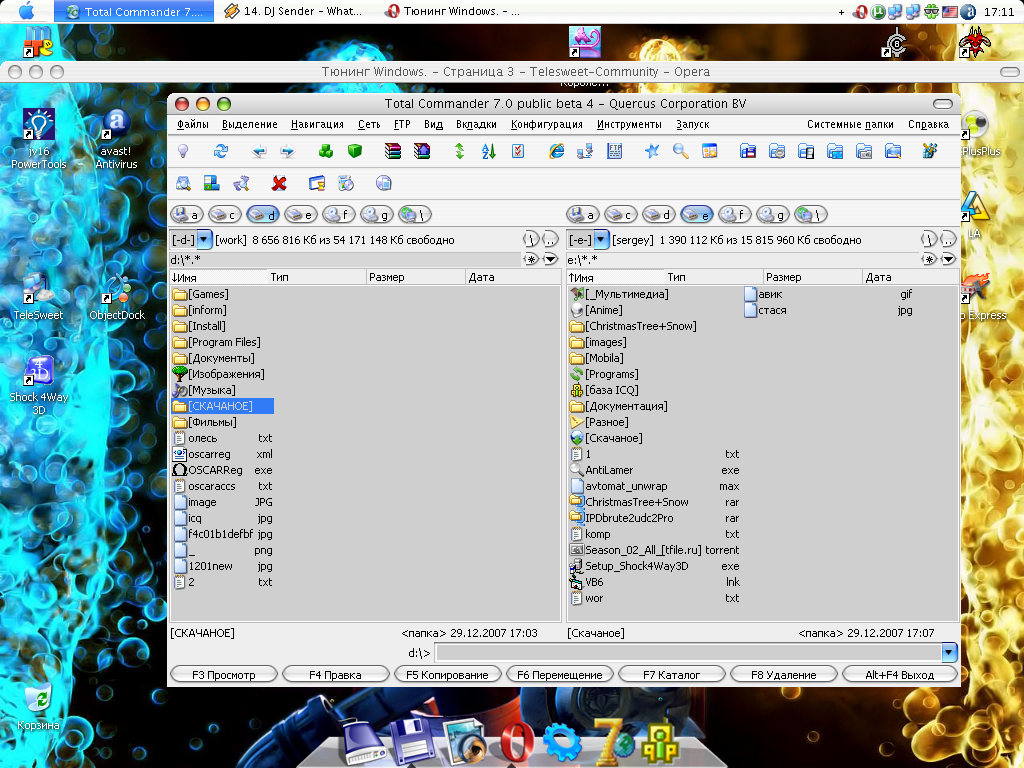Open the Инструменты menu
This screenshot has width=1024, height=768.
629,124
